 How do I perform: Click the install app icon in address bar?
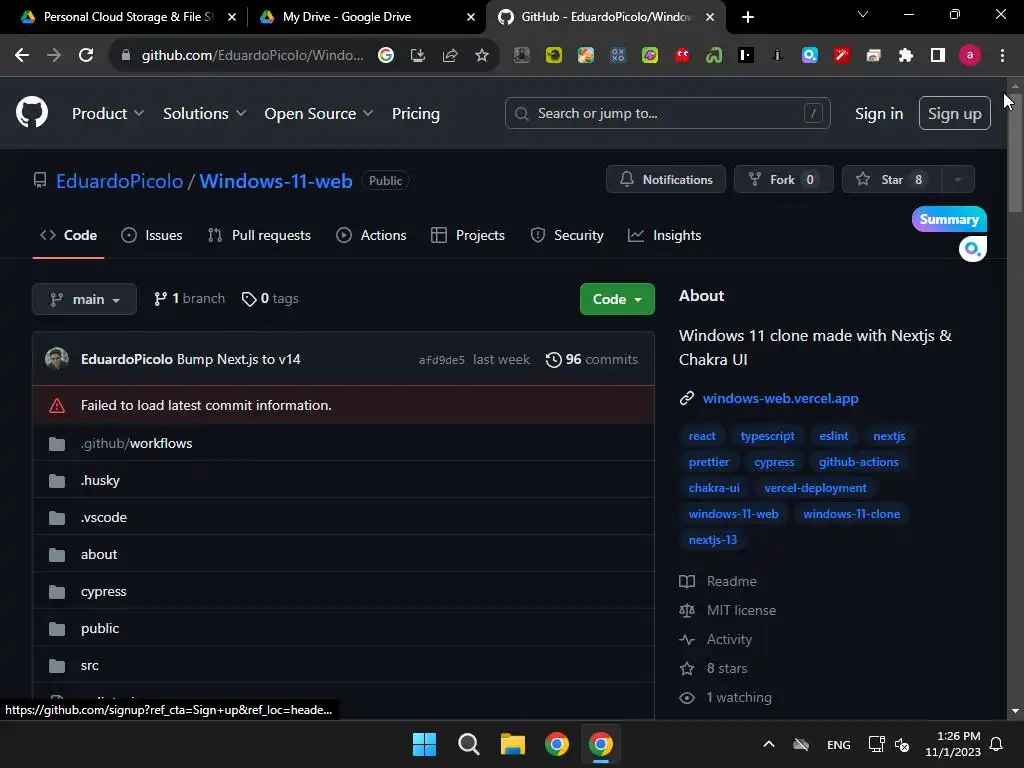(x=418, y=56)
